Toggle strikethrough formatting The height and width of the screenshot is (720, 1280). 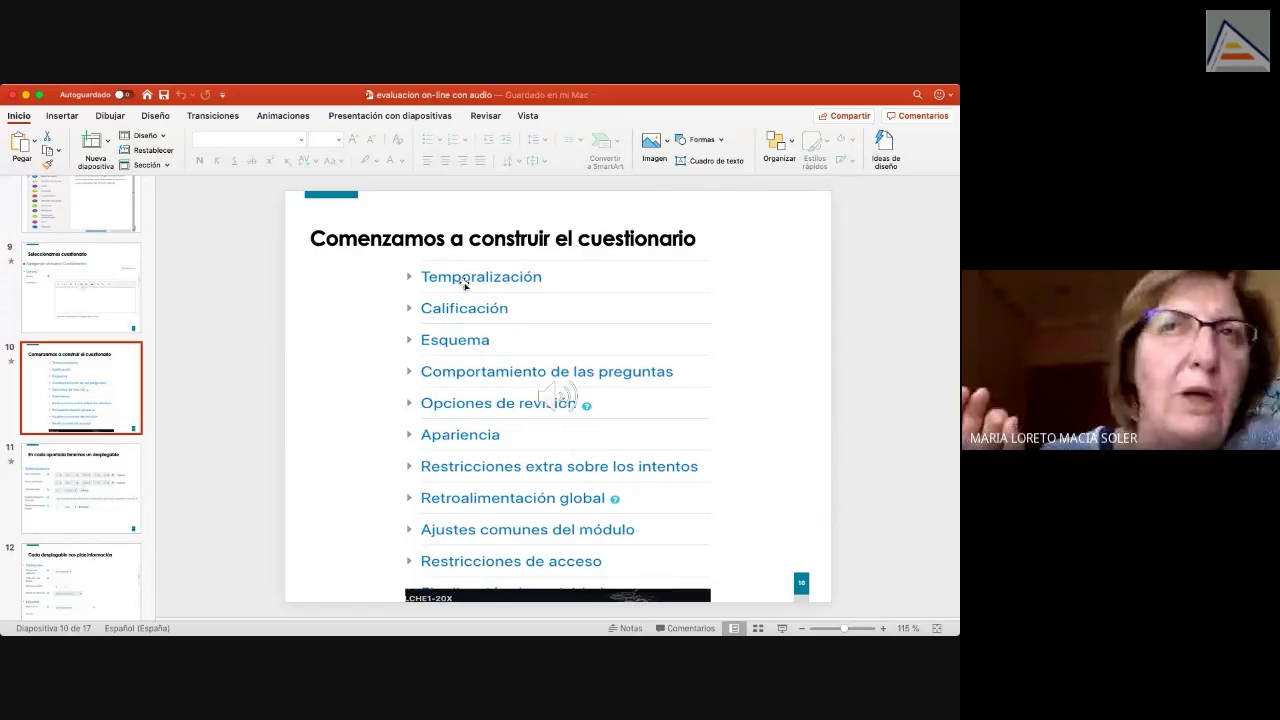click(x=252, y=161)
